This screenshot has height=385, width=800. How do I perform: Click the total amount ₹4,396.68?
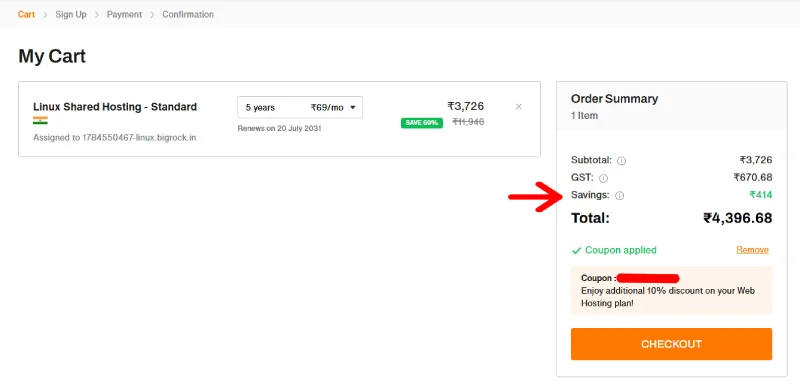[x=737, y=218]
